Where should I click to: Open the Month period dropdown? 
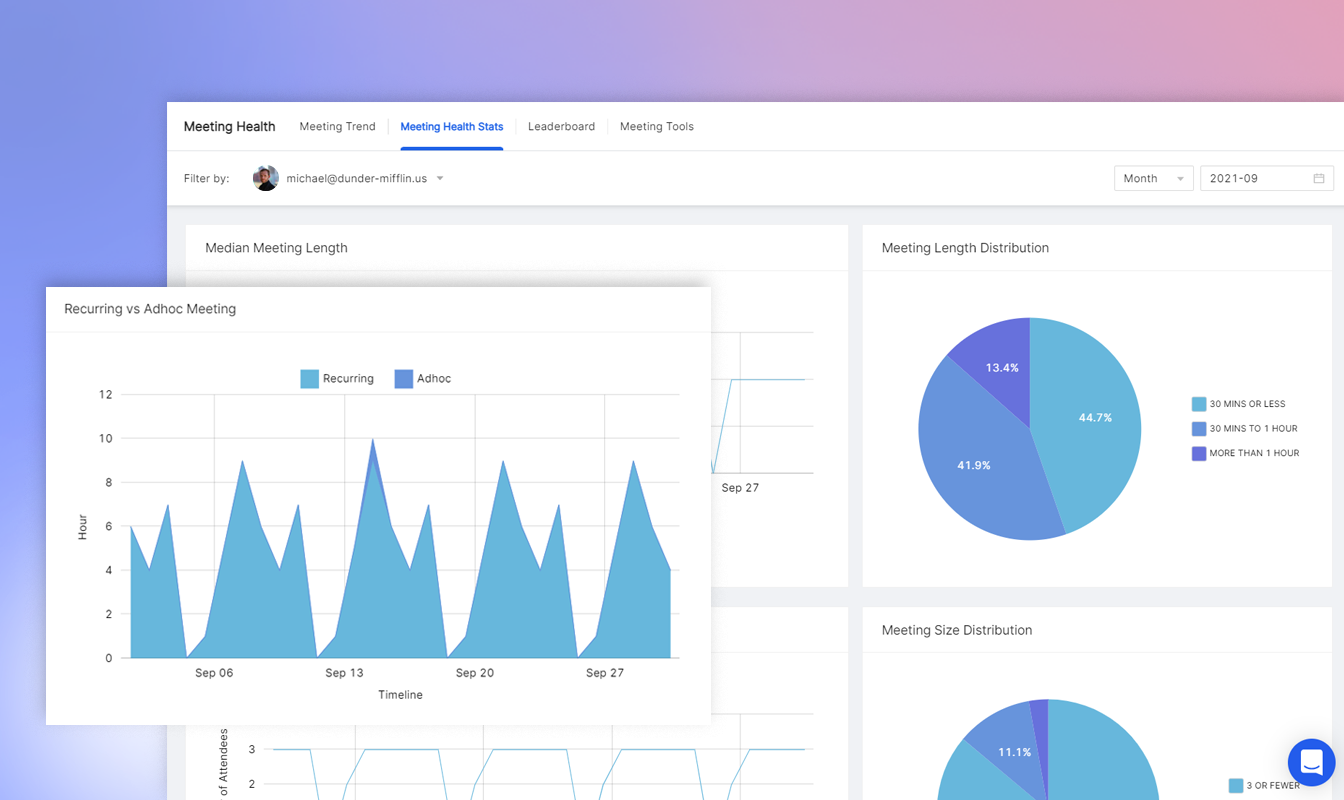(1153, 178)
